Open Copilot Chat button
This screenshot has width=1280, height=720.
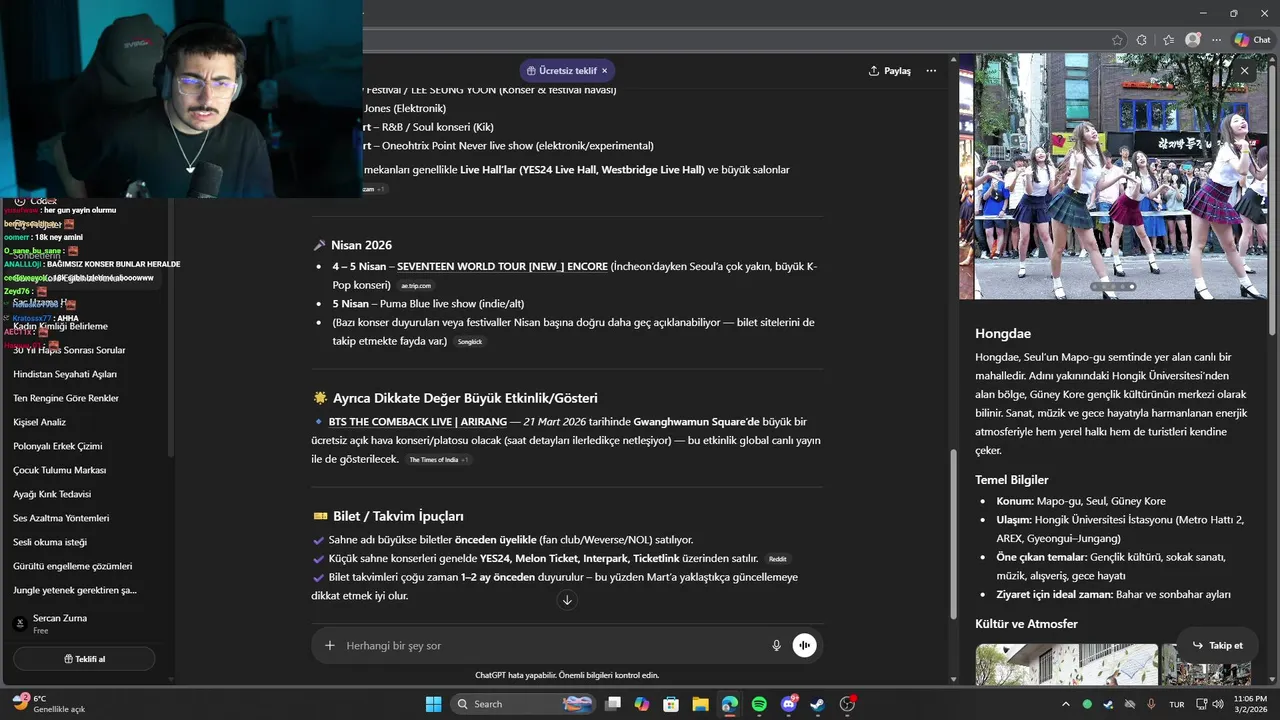[x=1252, y=40]
